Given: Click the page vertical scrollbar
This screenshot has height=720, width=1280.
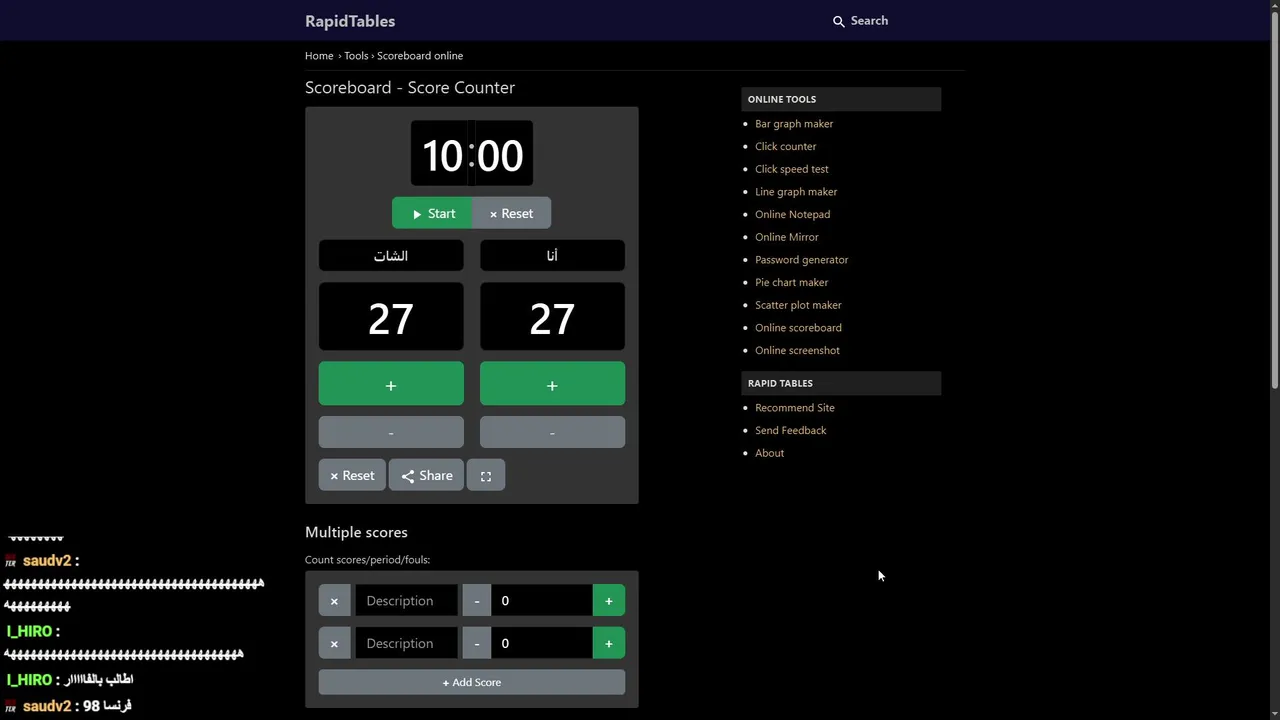Looking at the screenshot, I should coord(1275,200).
